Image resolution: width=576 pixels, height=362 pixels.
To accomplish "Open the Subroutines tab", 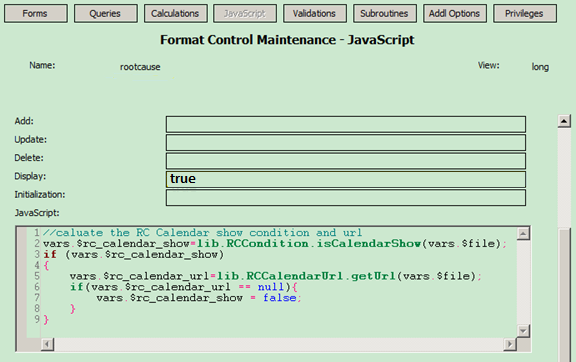I will click(x=385, y=14).
